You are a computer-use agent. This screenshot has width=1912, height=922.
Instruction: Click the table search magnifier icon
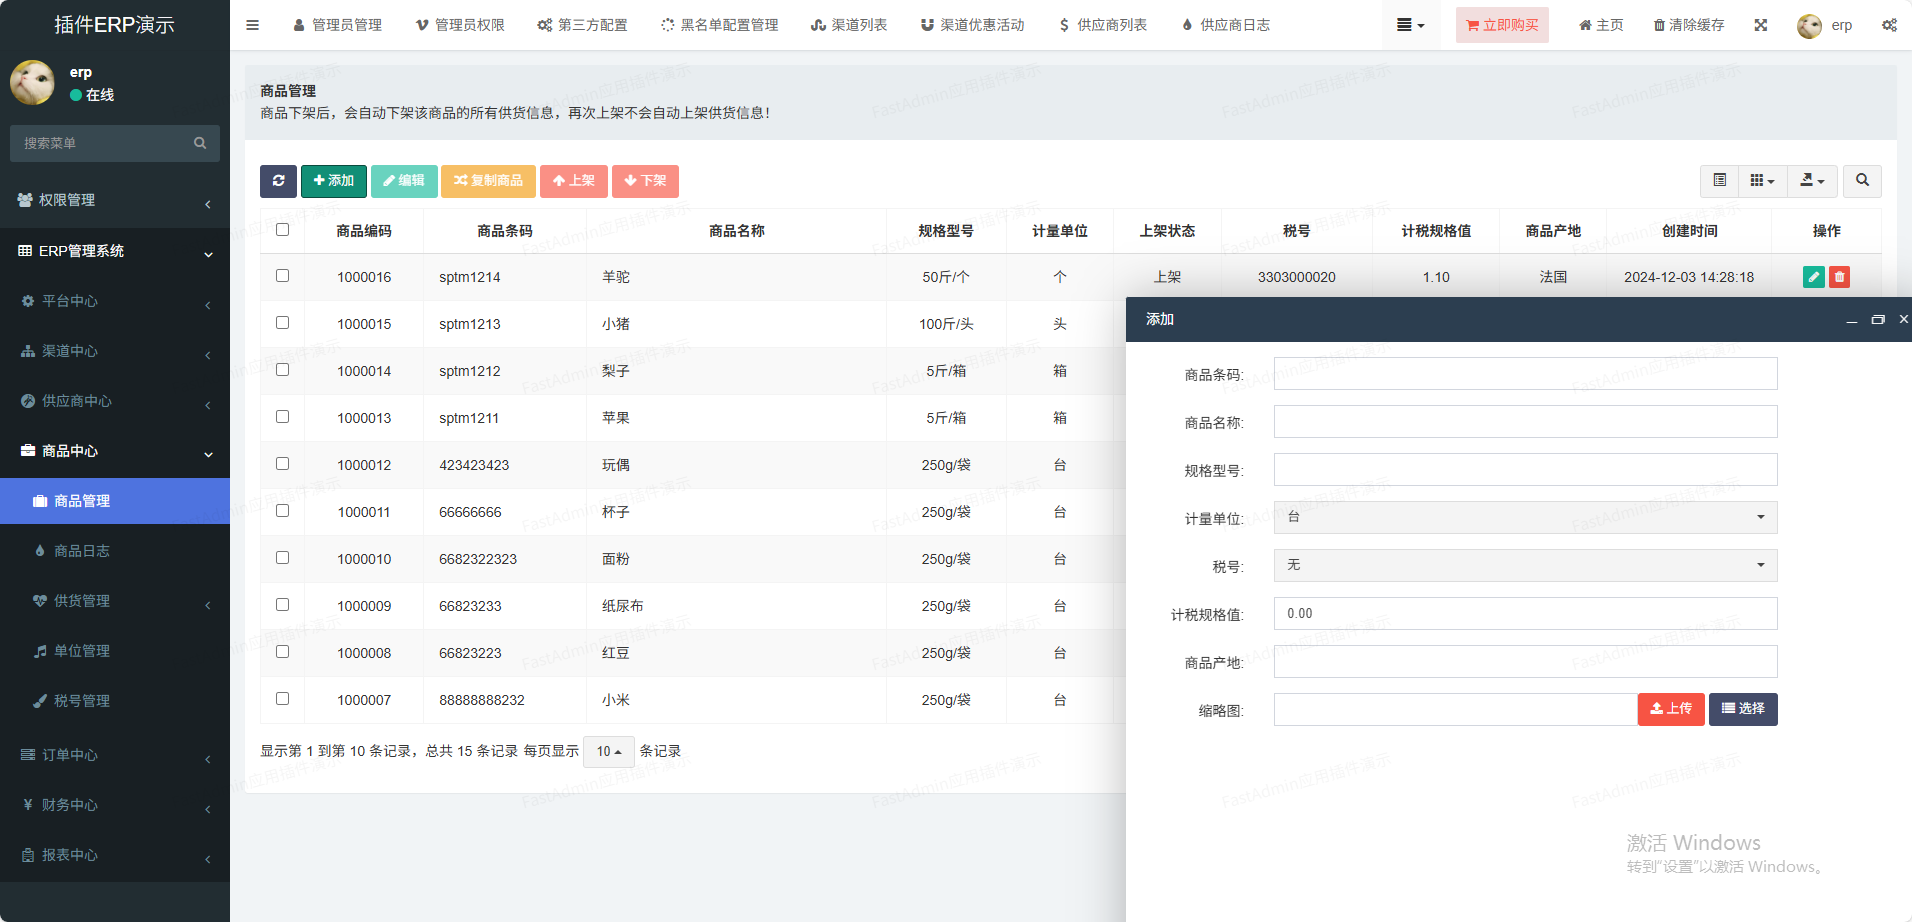pyautogui.click(x=1862, y=181)
